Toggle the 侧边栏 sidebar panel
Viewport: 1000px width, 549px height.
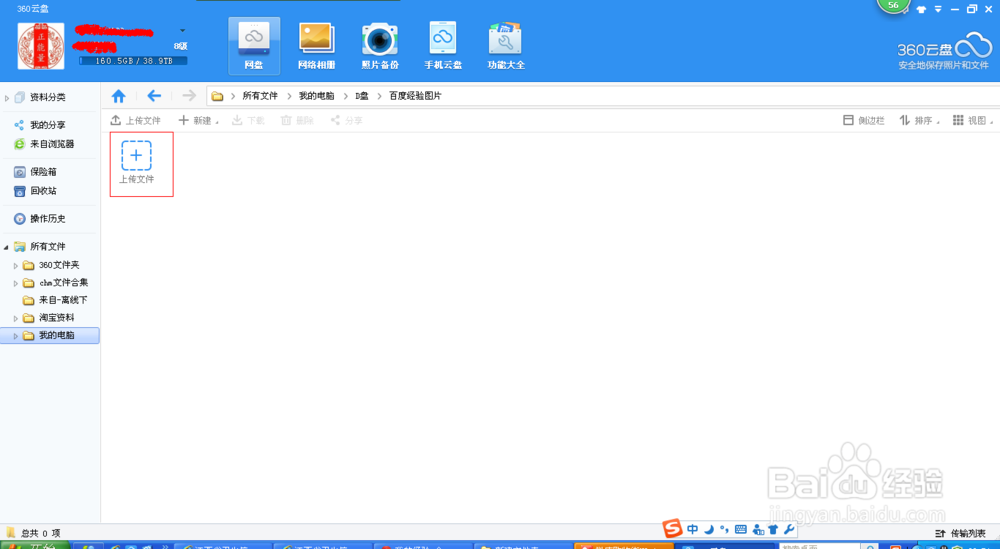pos(864,121)
